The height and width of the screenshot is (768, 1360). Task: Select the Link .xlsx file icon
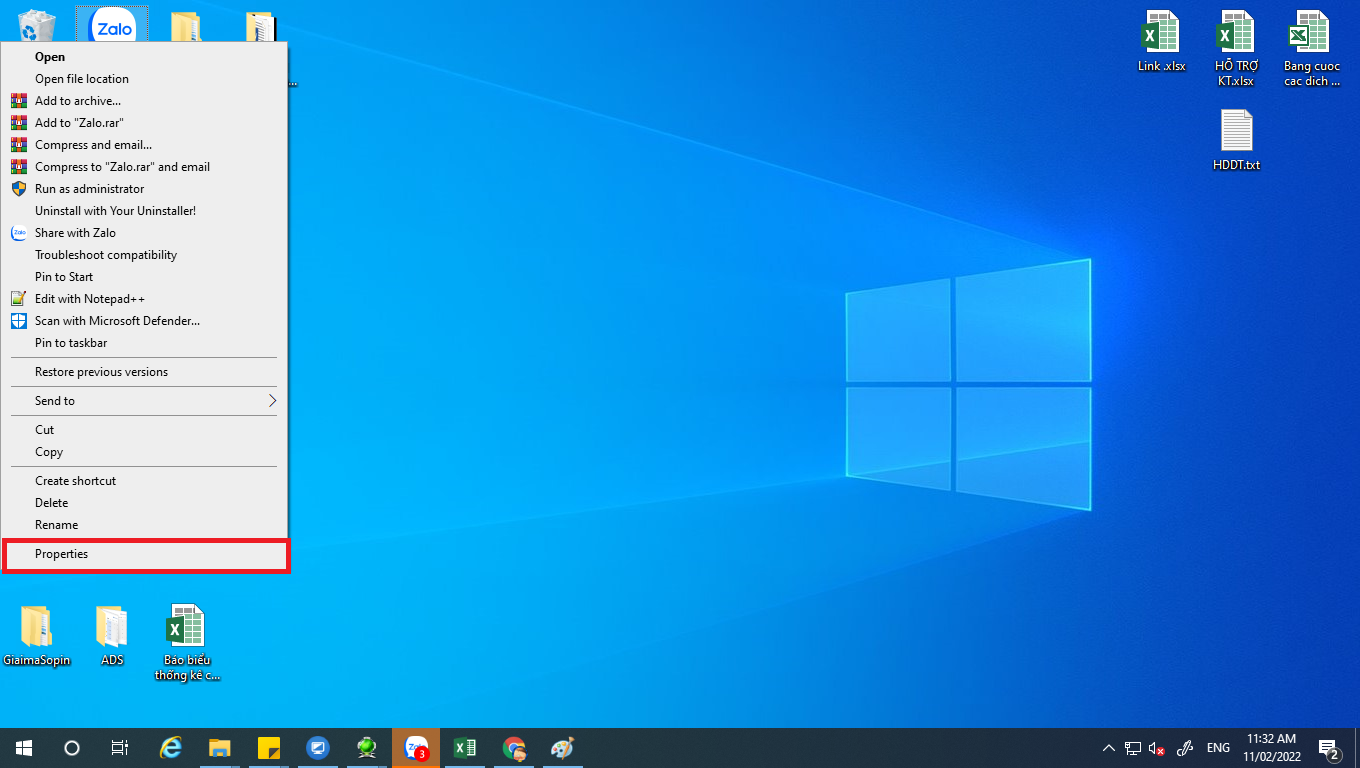pos(1161,41)
